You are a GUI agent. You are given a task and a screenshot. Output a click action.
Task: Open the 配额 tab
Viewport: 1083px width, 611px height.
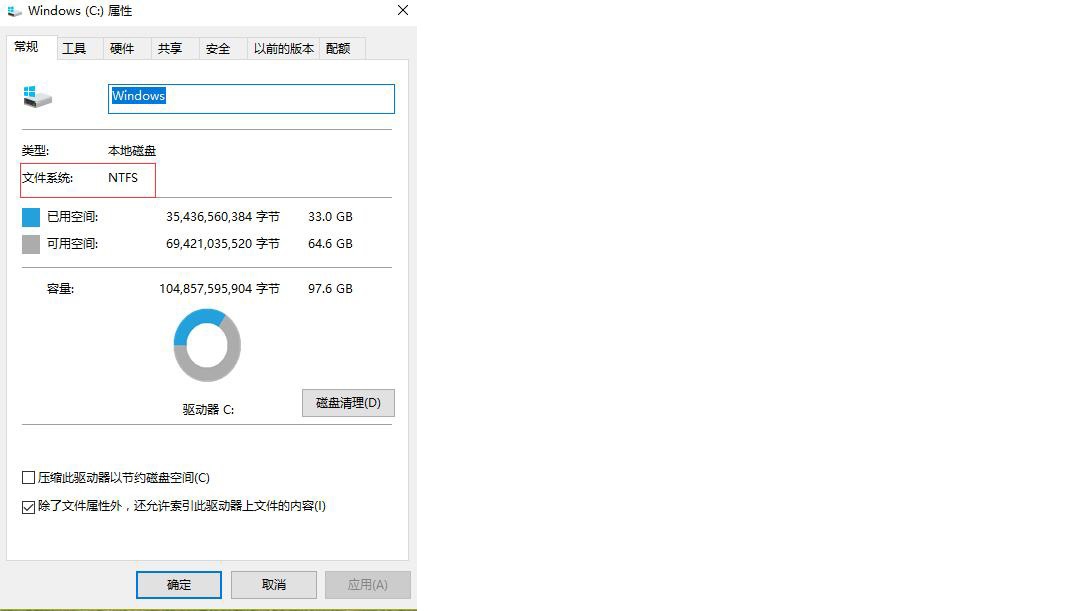click(338, 48)
